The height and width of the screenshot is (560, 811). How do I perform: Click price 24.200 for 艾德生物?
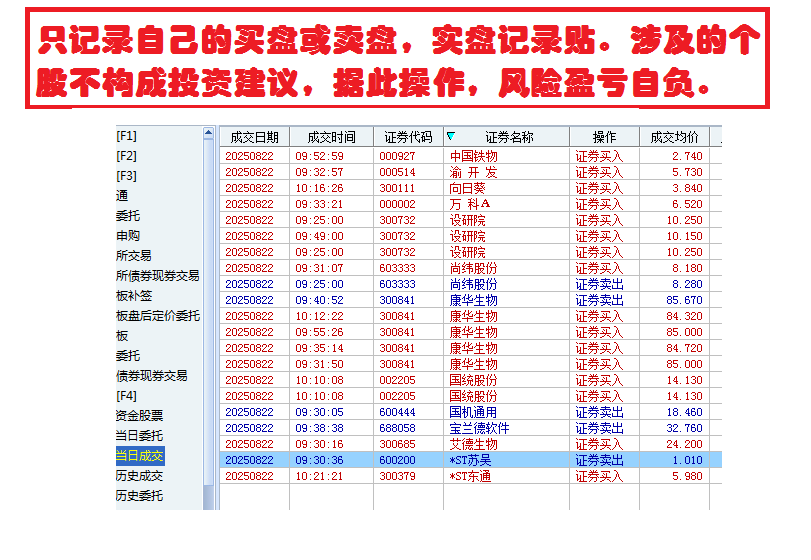point(684,445)
